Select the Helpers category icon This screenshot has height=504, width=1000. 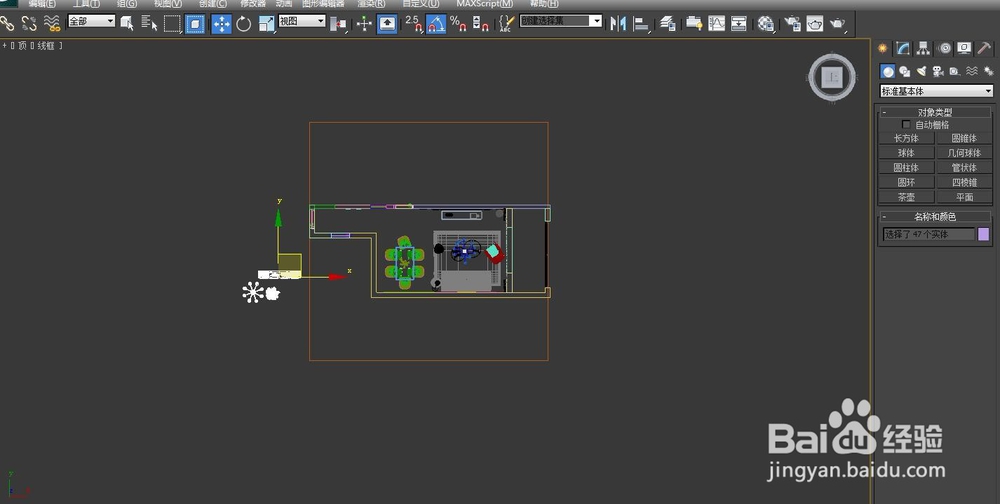pos(955,71)
